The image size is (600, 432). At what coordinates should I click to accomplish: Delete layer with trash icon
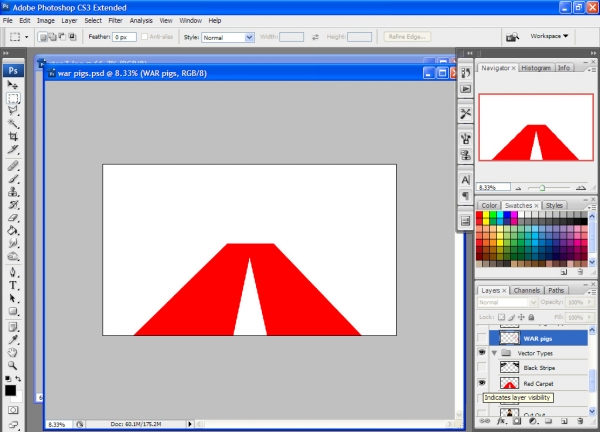pyautogui.click(x=580, y=421)
